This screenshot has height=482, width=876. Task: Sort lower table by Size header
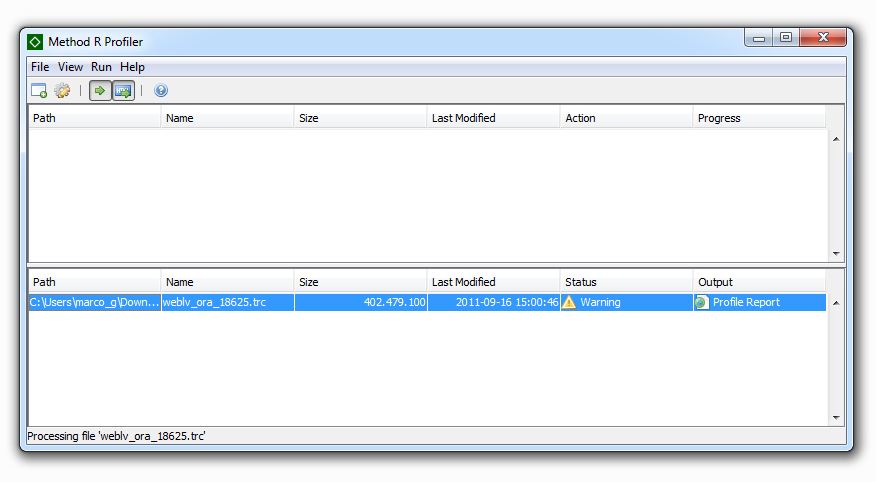[360, 282]
